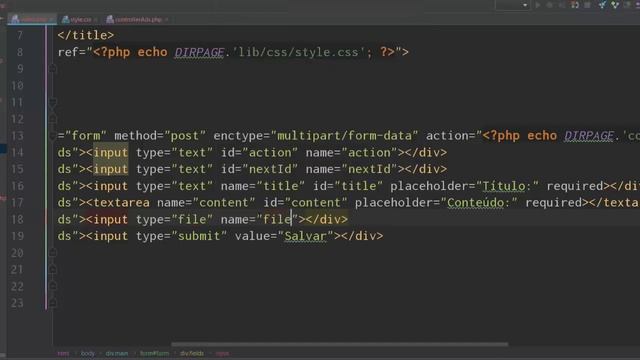Close the controllerAdd.php tab

(167, 20)
